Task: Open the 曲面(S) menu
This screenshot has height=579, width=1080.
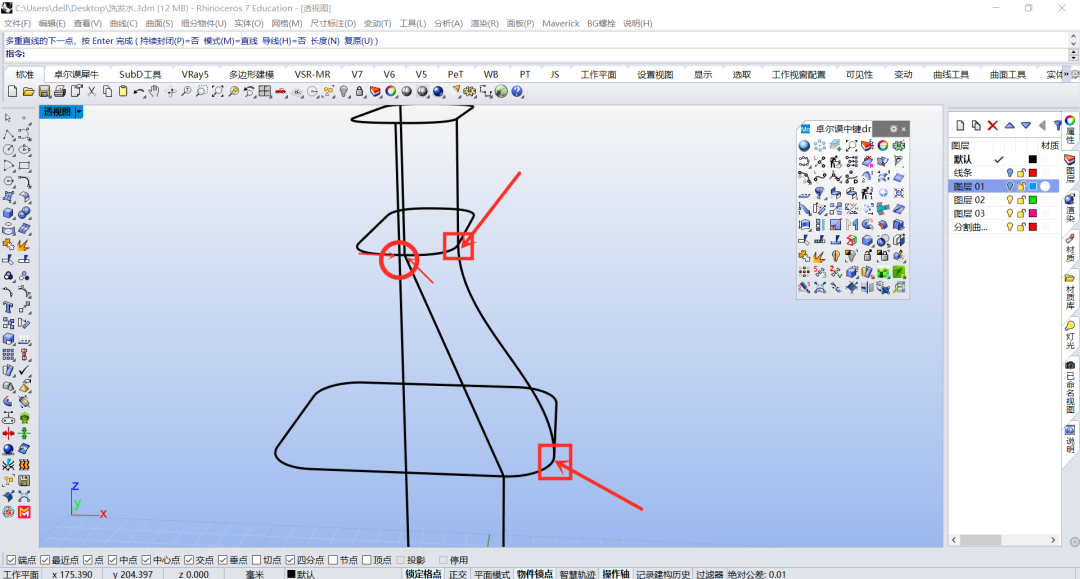Action: click(x=159, y=23)
